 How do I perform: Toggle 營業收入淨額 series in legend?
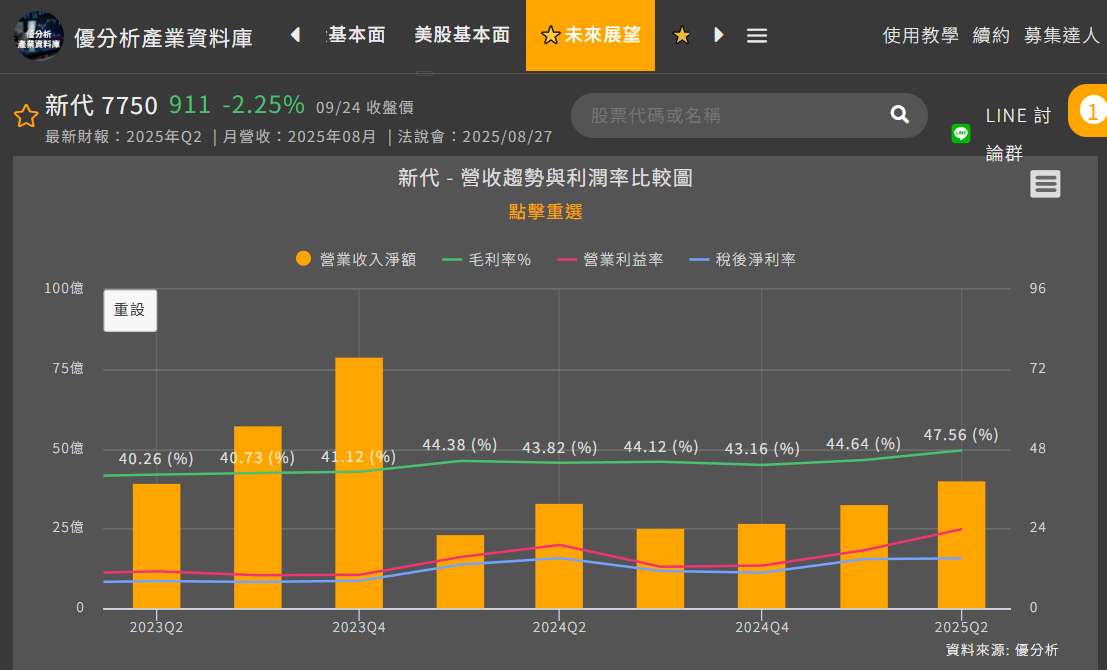pyautogui.click(x=356, y=259)
